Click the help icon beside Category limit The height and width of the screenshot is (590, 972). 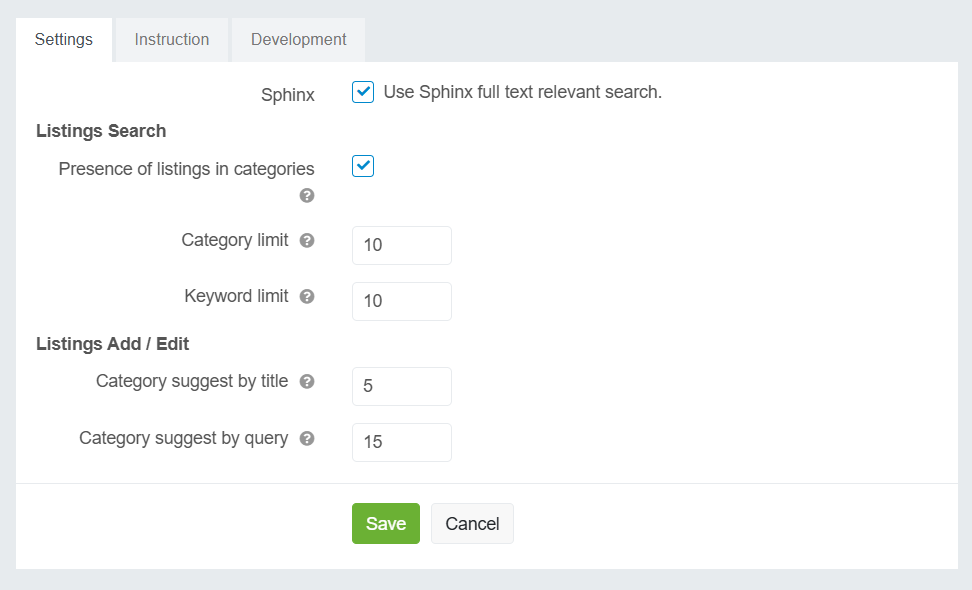pos(307,241)
